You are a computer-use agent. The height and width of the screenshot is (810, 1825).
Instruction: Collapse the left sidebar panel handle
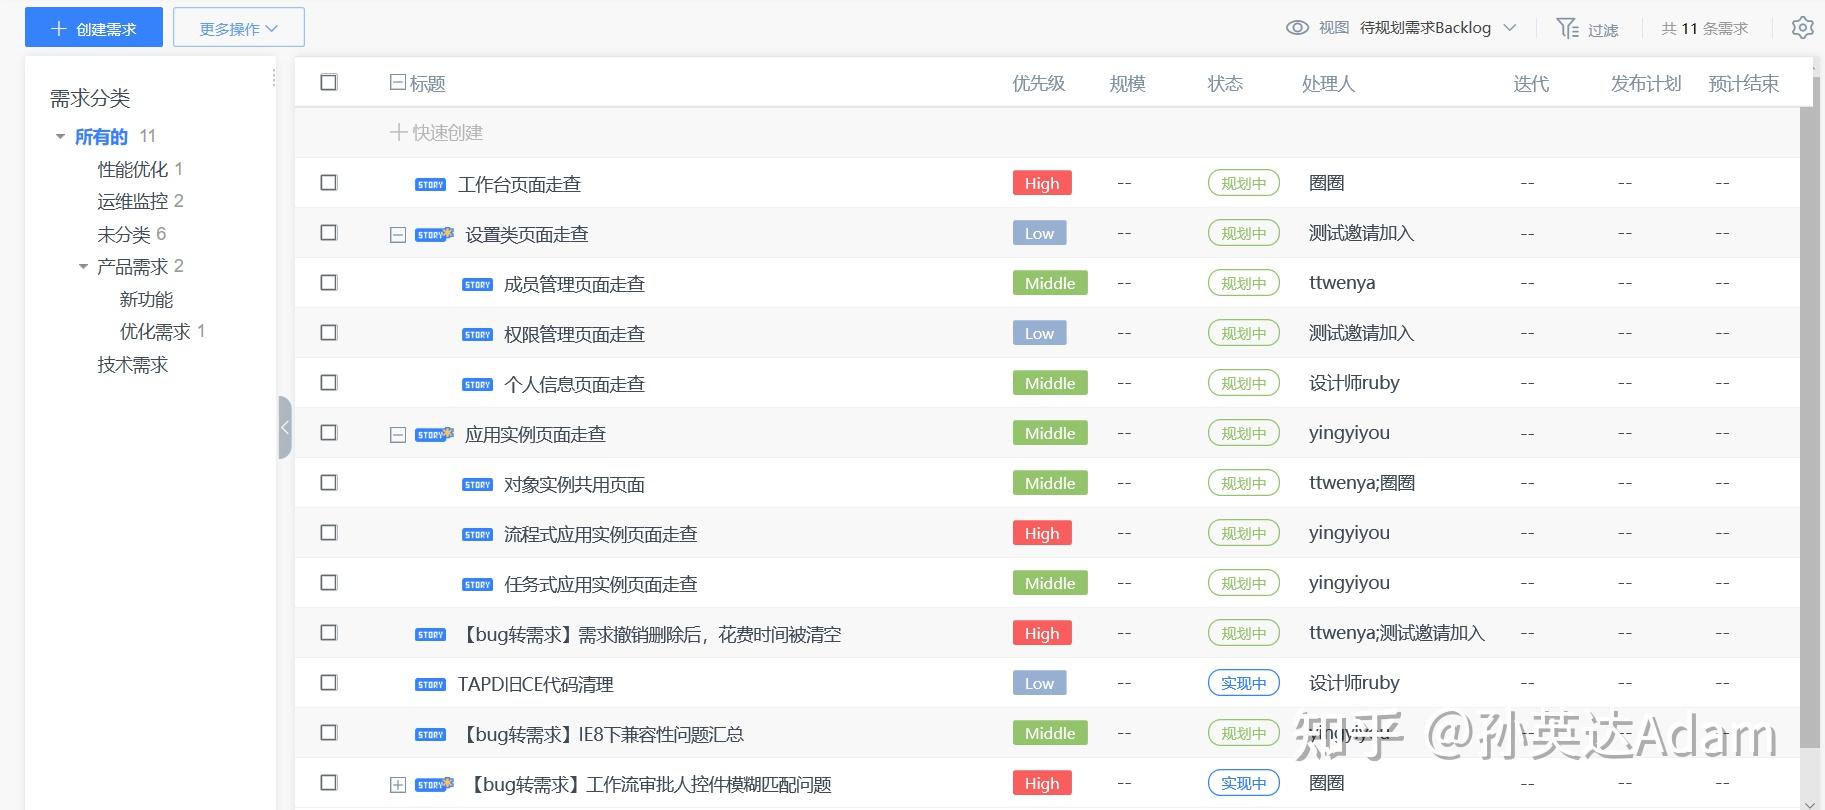[x=285, y=427]
